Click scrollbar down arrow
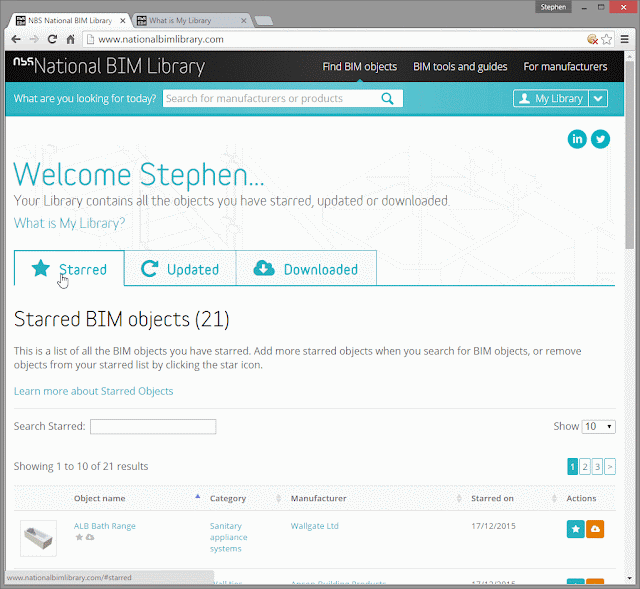 629,578
